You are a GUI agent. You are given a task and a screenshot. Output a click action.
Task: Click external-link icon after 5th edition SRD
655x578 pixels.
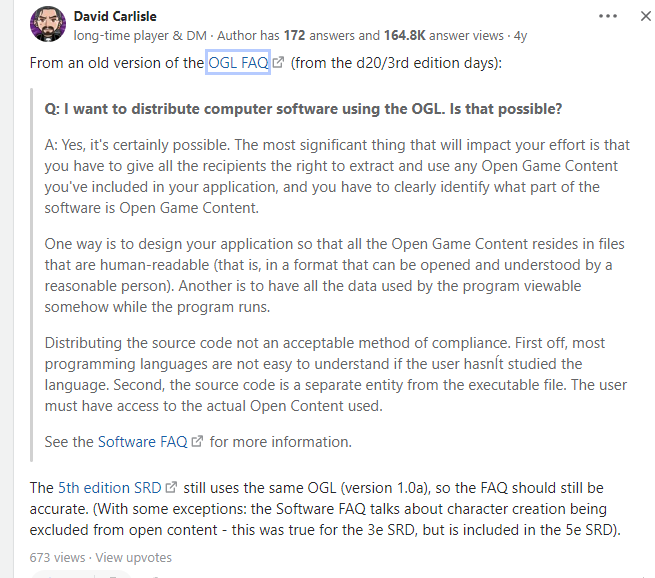click(x=171, y=488)
